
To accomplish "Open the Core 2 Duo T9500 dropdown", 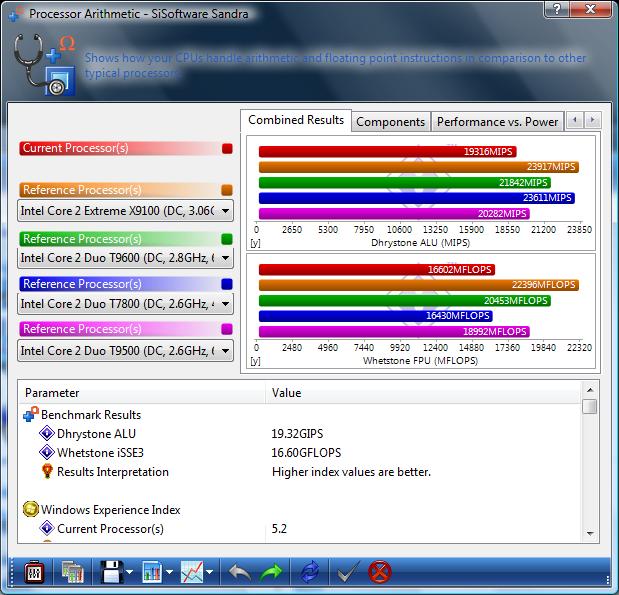I will [125, 351].
